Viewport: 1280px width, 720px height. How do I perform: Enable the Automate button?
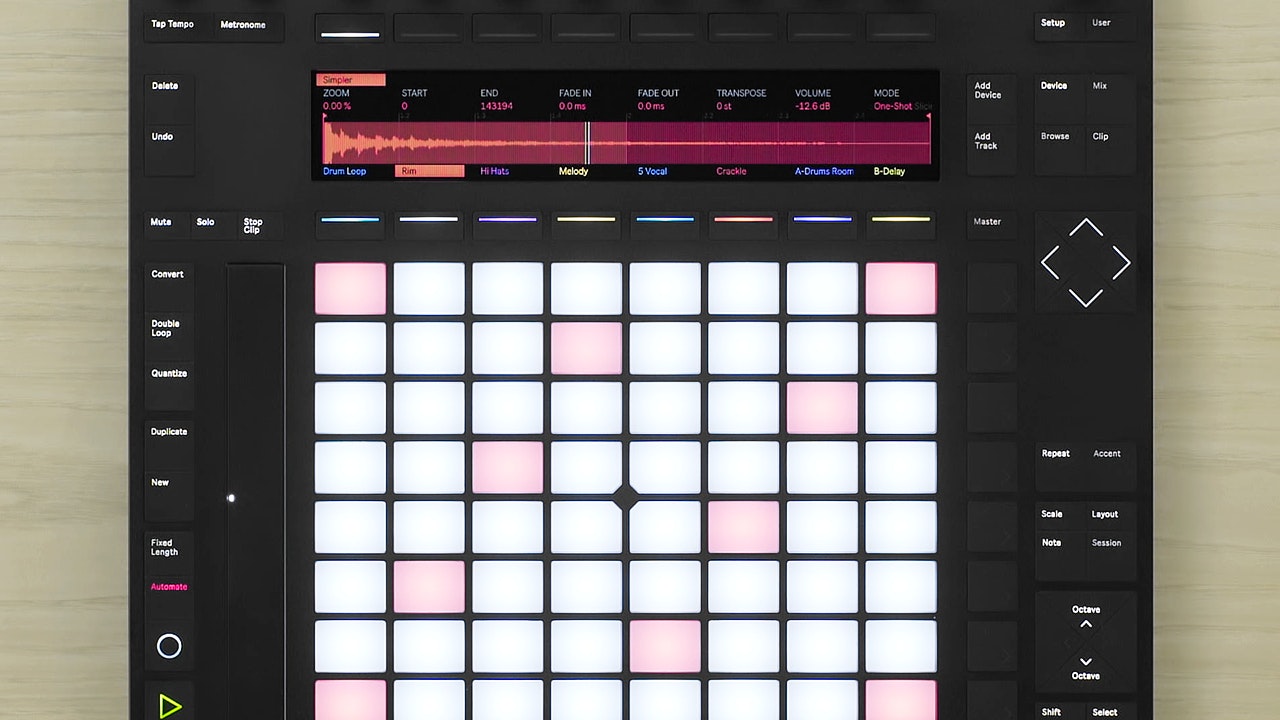[169, 587]
